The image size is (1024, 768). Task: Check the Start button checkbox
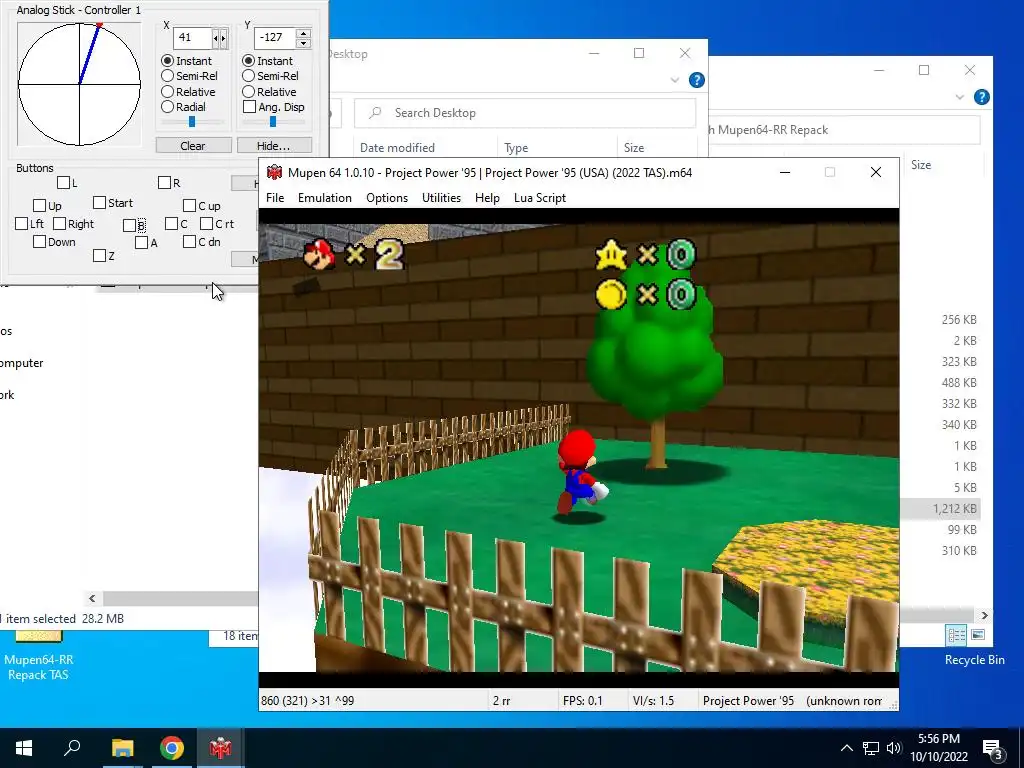99,203
